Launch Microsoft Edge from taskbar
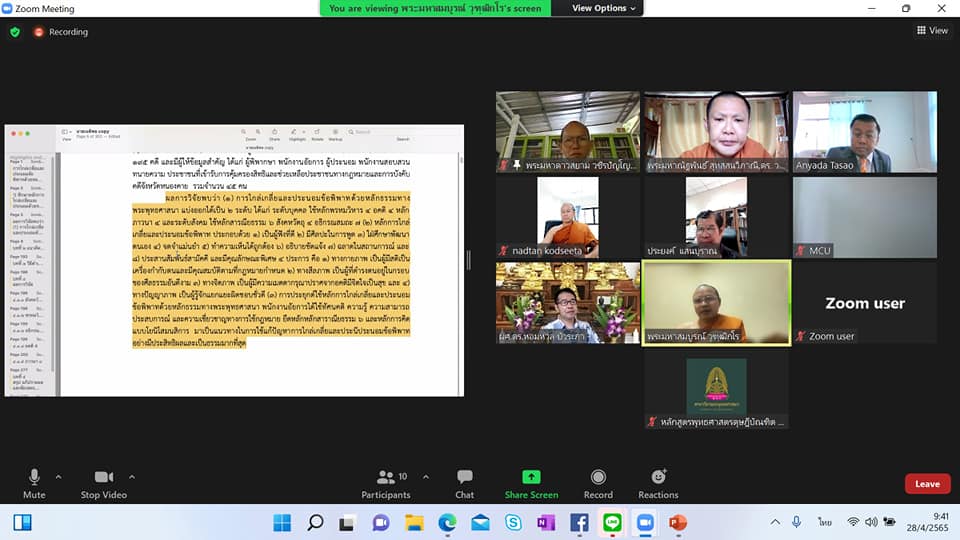This screenshot has width=960, height=540. point(447,523)
